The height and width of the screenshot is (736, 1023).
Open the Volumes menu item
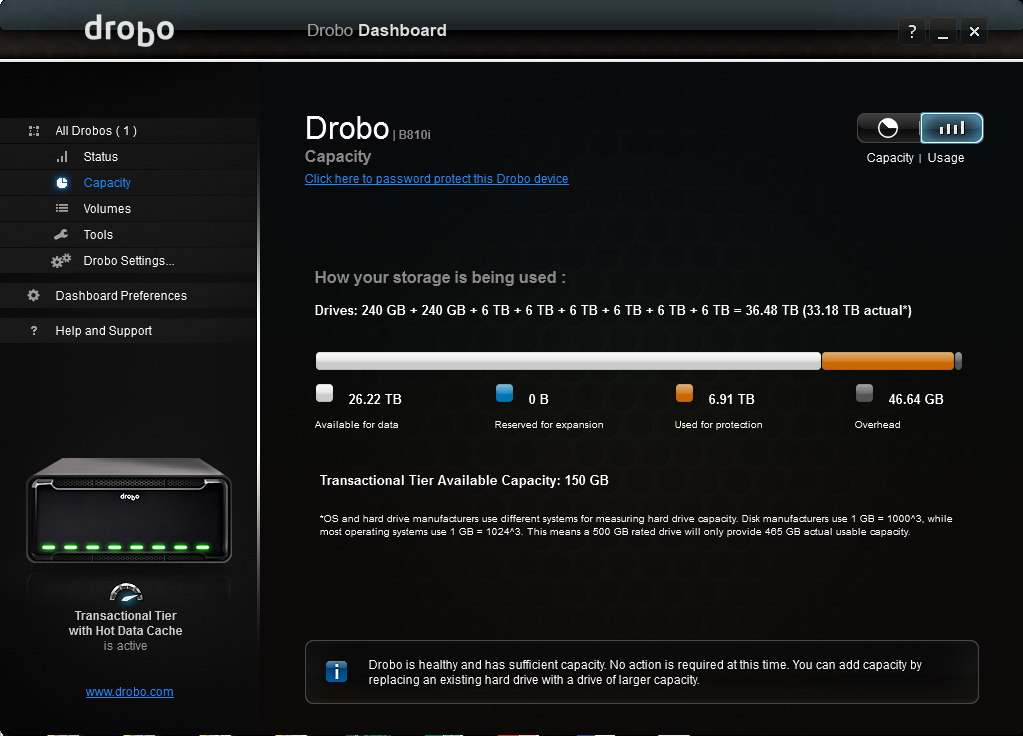point(128,209)
